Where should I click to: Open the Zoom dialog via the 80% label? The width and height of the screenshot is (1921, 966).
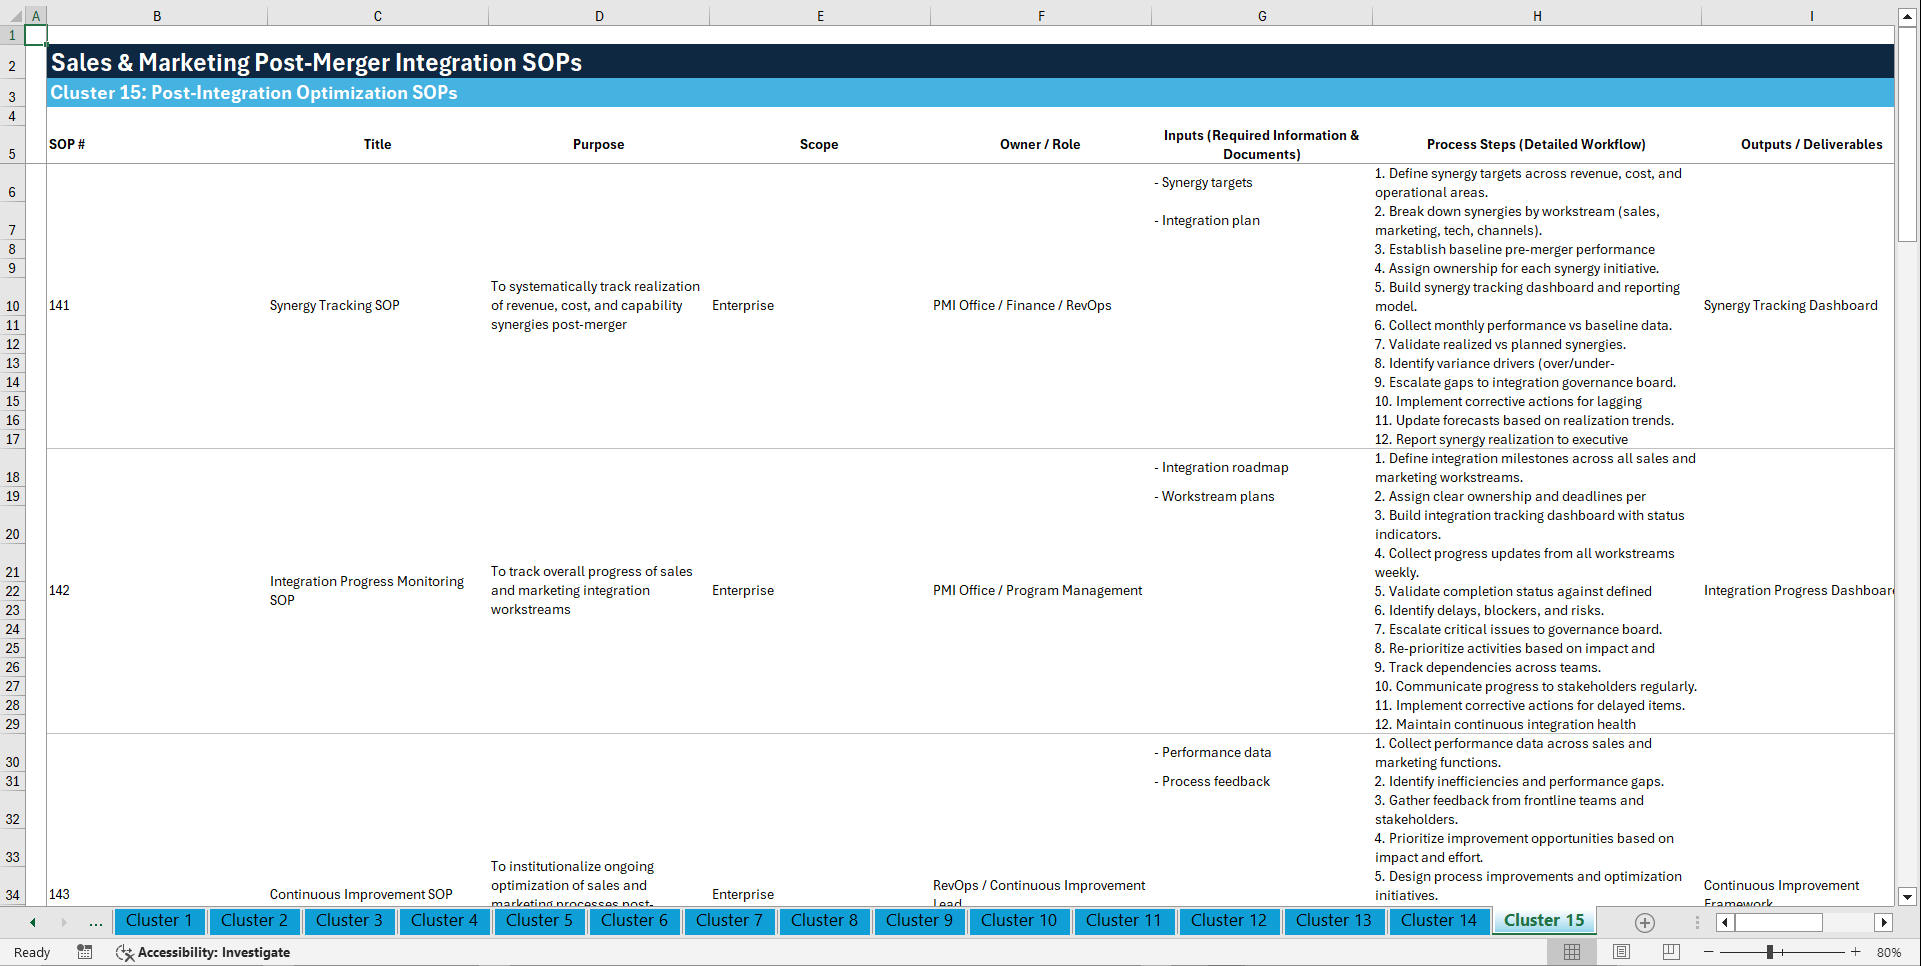tap(1889, 952)
